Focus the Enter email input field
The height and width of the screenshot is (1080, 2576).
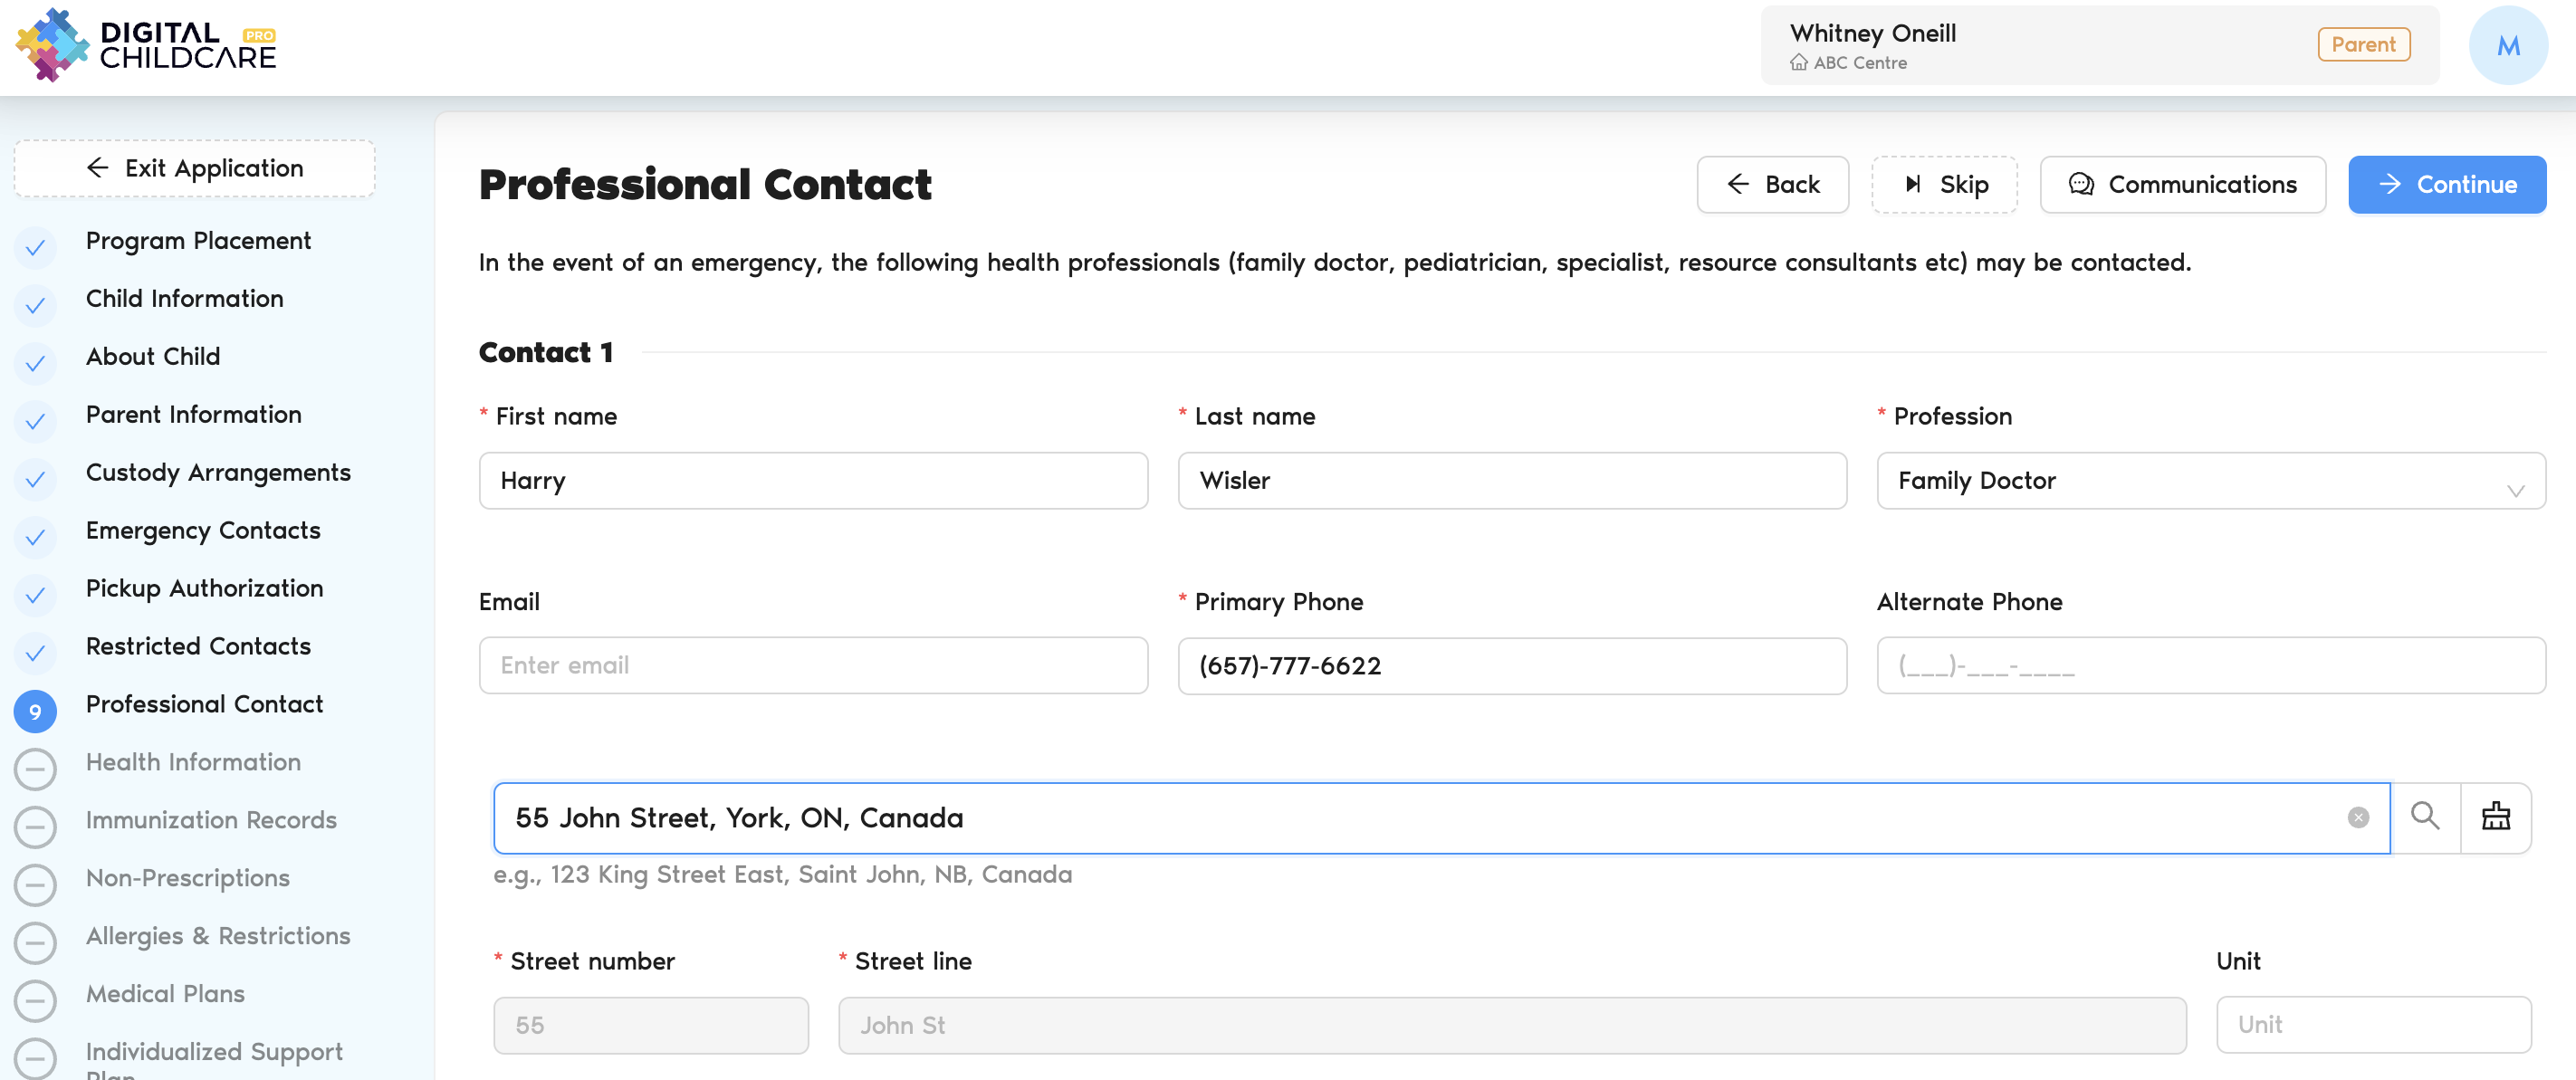tap(812, 666)
